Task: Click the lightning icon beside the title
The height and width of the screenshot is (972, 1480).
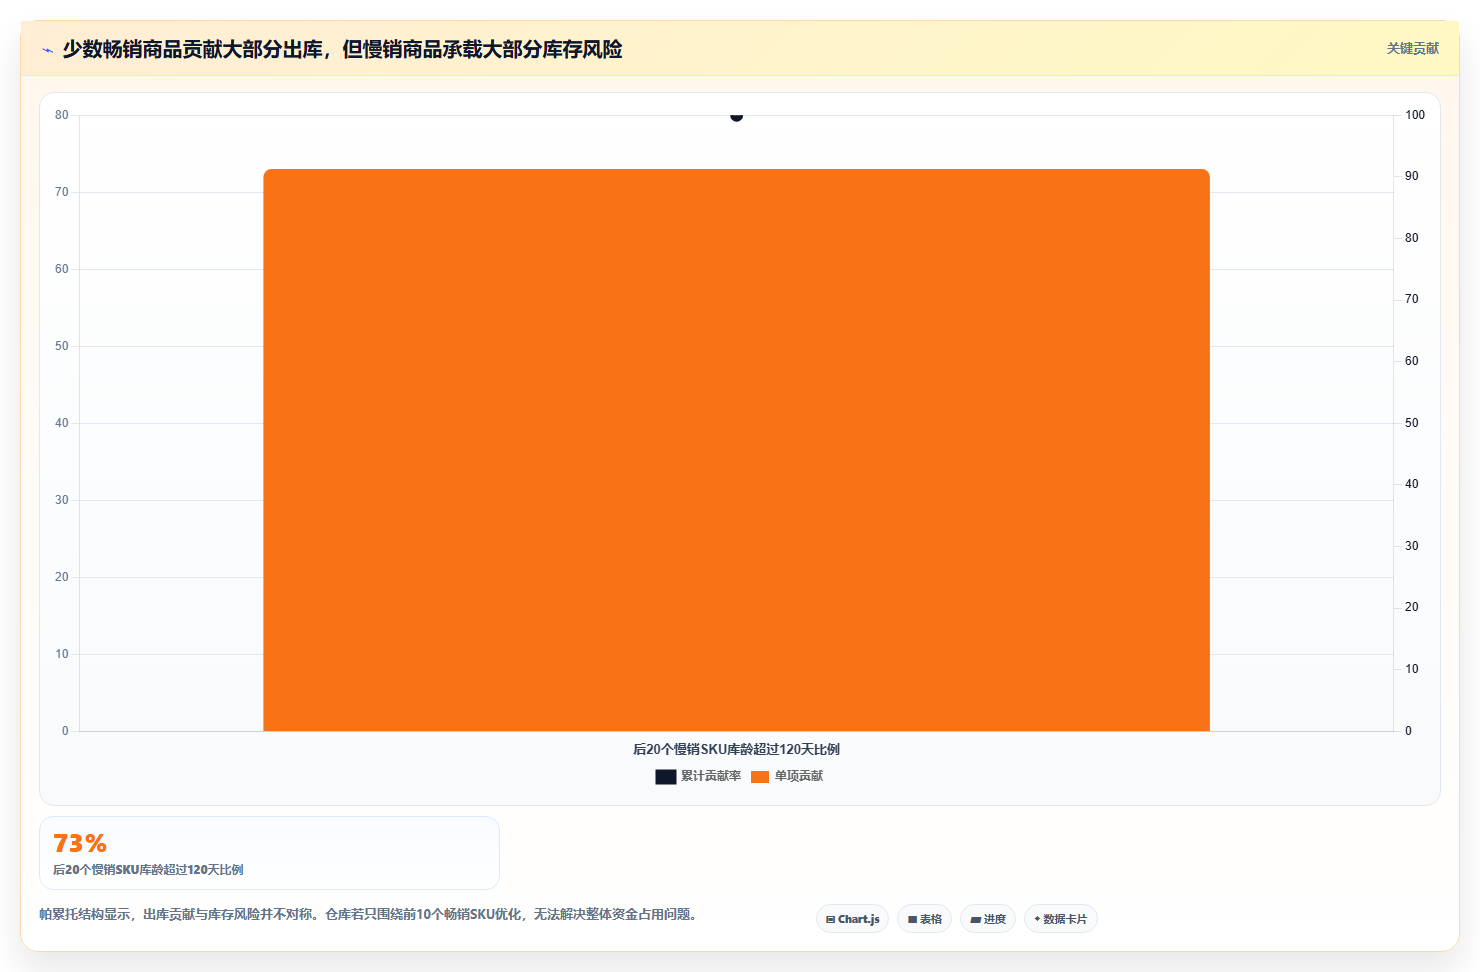Action: click(47, 50)
